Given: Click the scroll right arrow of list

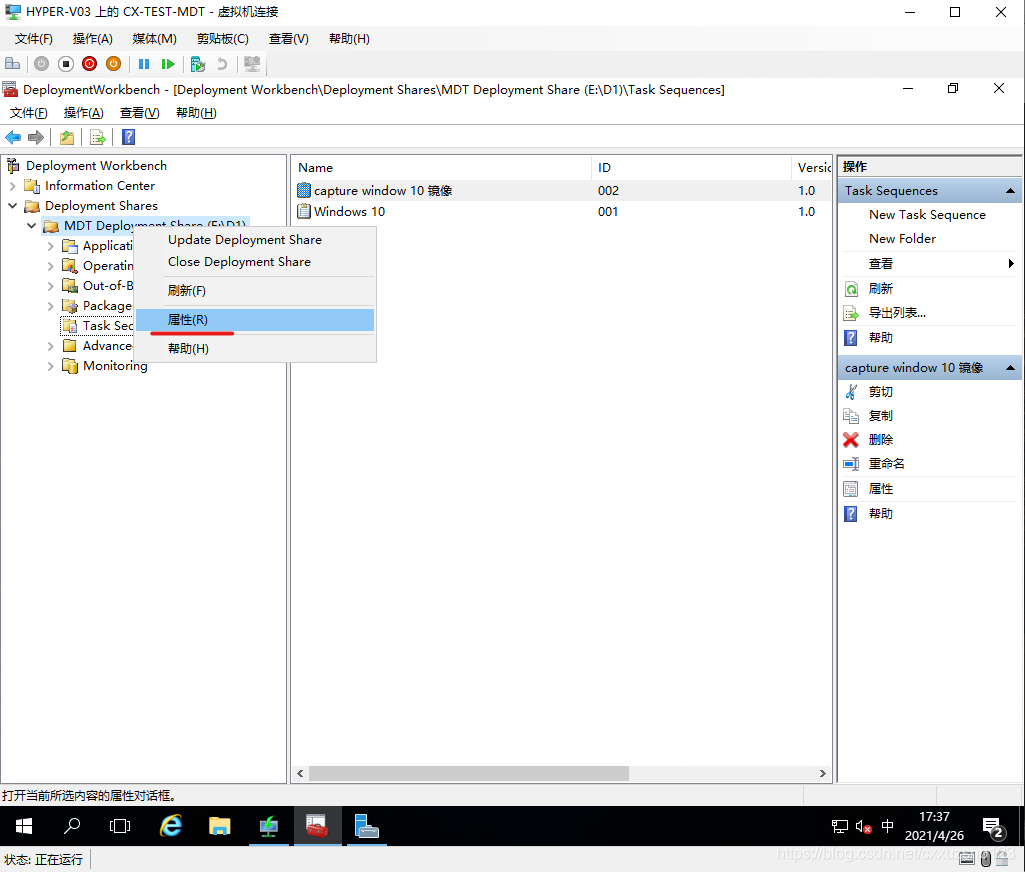Looking at the screenshot, I should point(822,774).
